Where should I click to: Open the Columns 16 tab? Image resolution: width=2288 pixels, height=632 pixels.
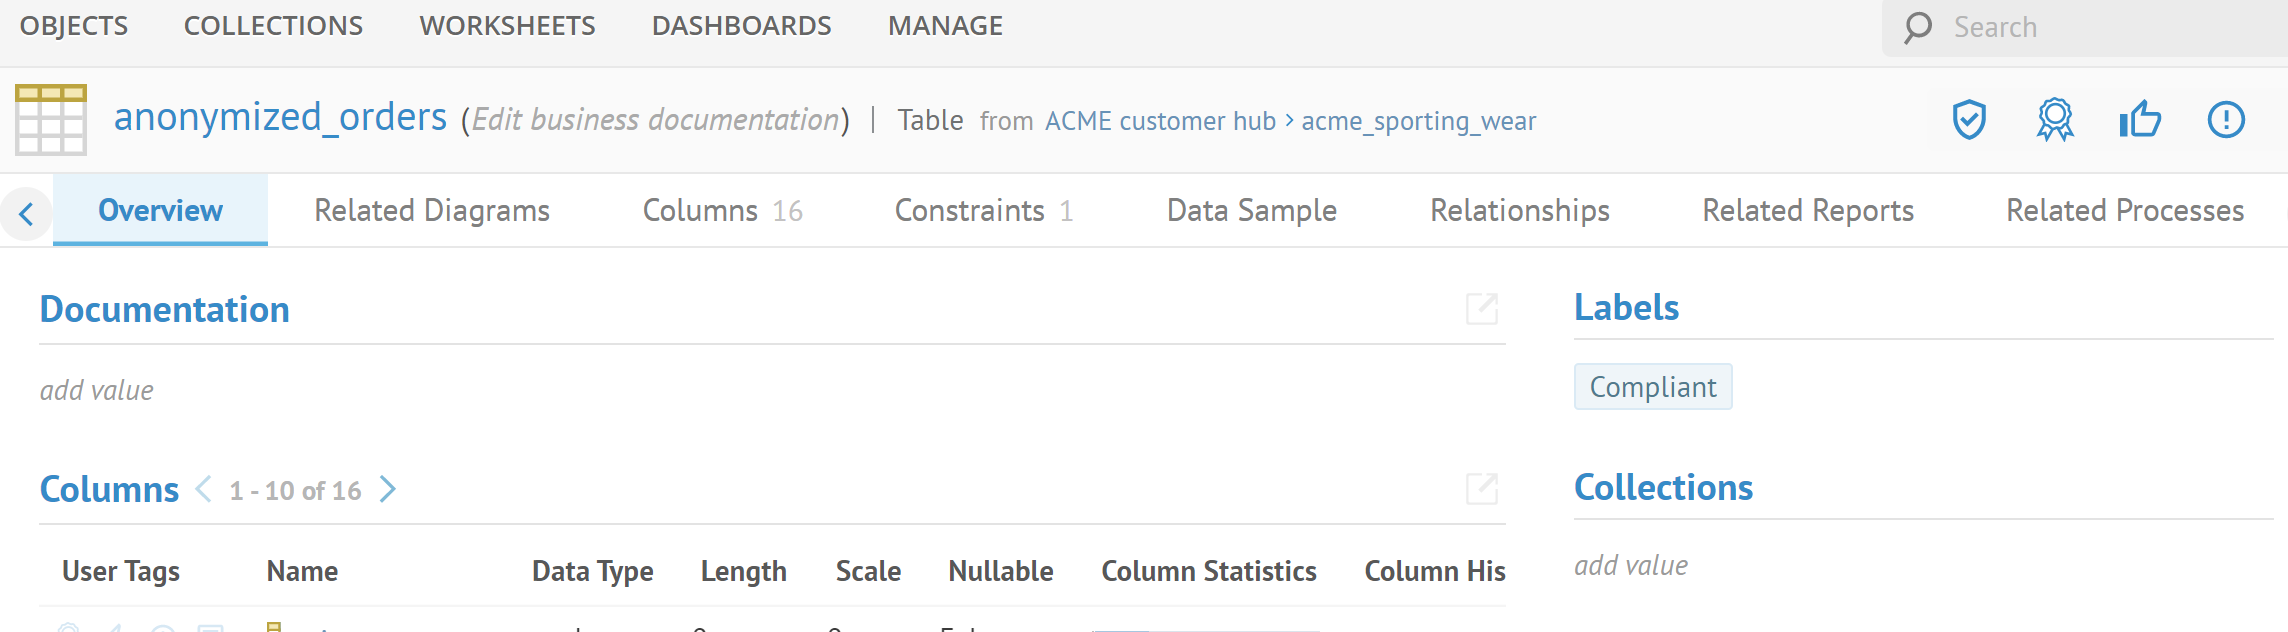coord(722,210)
